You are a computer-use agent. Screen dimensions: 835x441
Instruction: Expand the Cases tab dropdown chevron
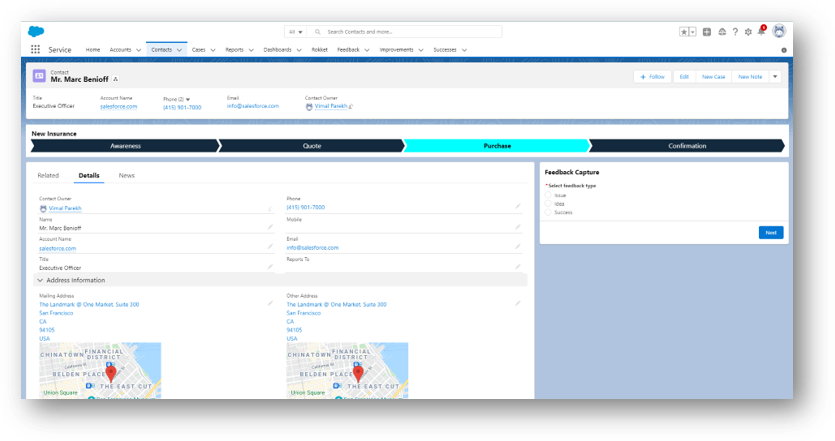(213, 50)
